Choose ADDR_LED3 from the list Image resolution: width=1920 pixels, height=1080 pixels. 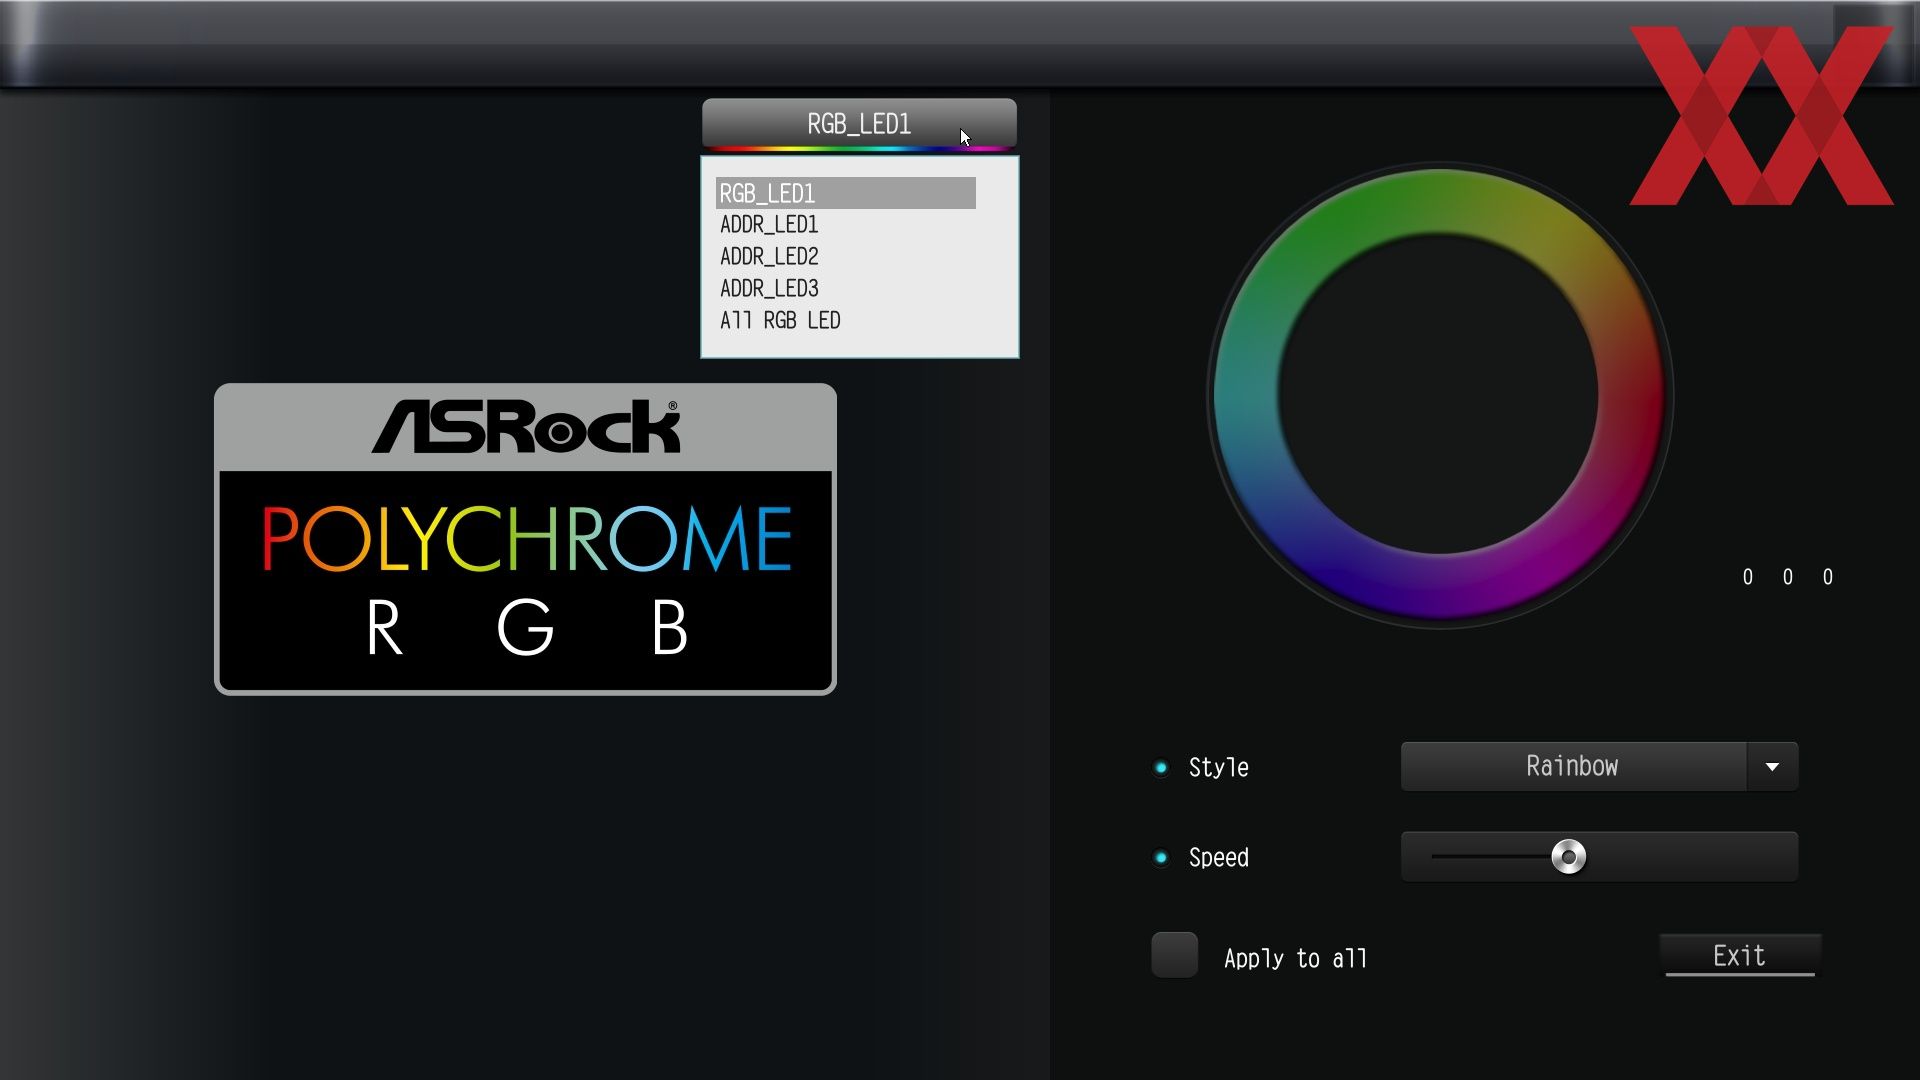click(769, 289)
